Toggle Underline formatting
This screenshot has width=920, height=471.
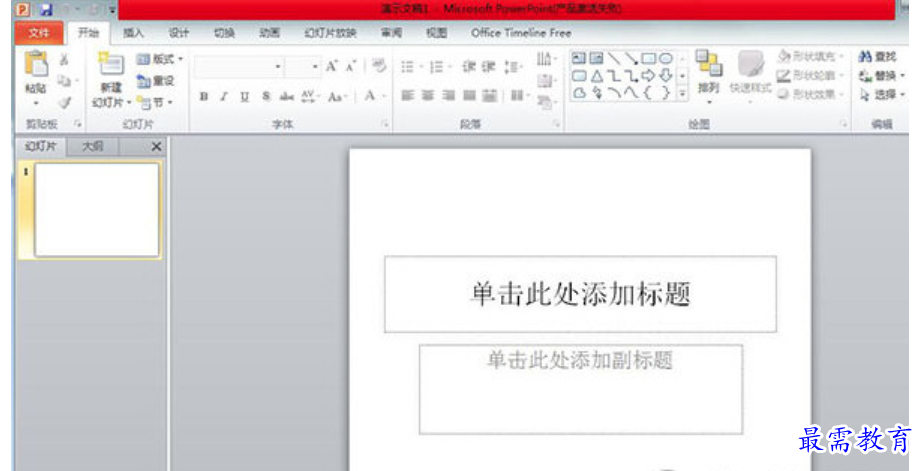(x=245, y=97)
